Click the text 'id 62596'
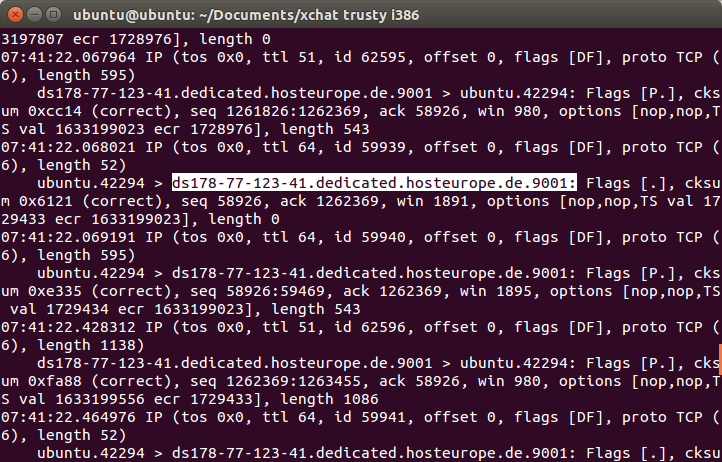 point(370,327)
